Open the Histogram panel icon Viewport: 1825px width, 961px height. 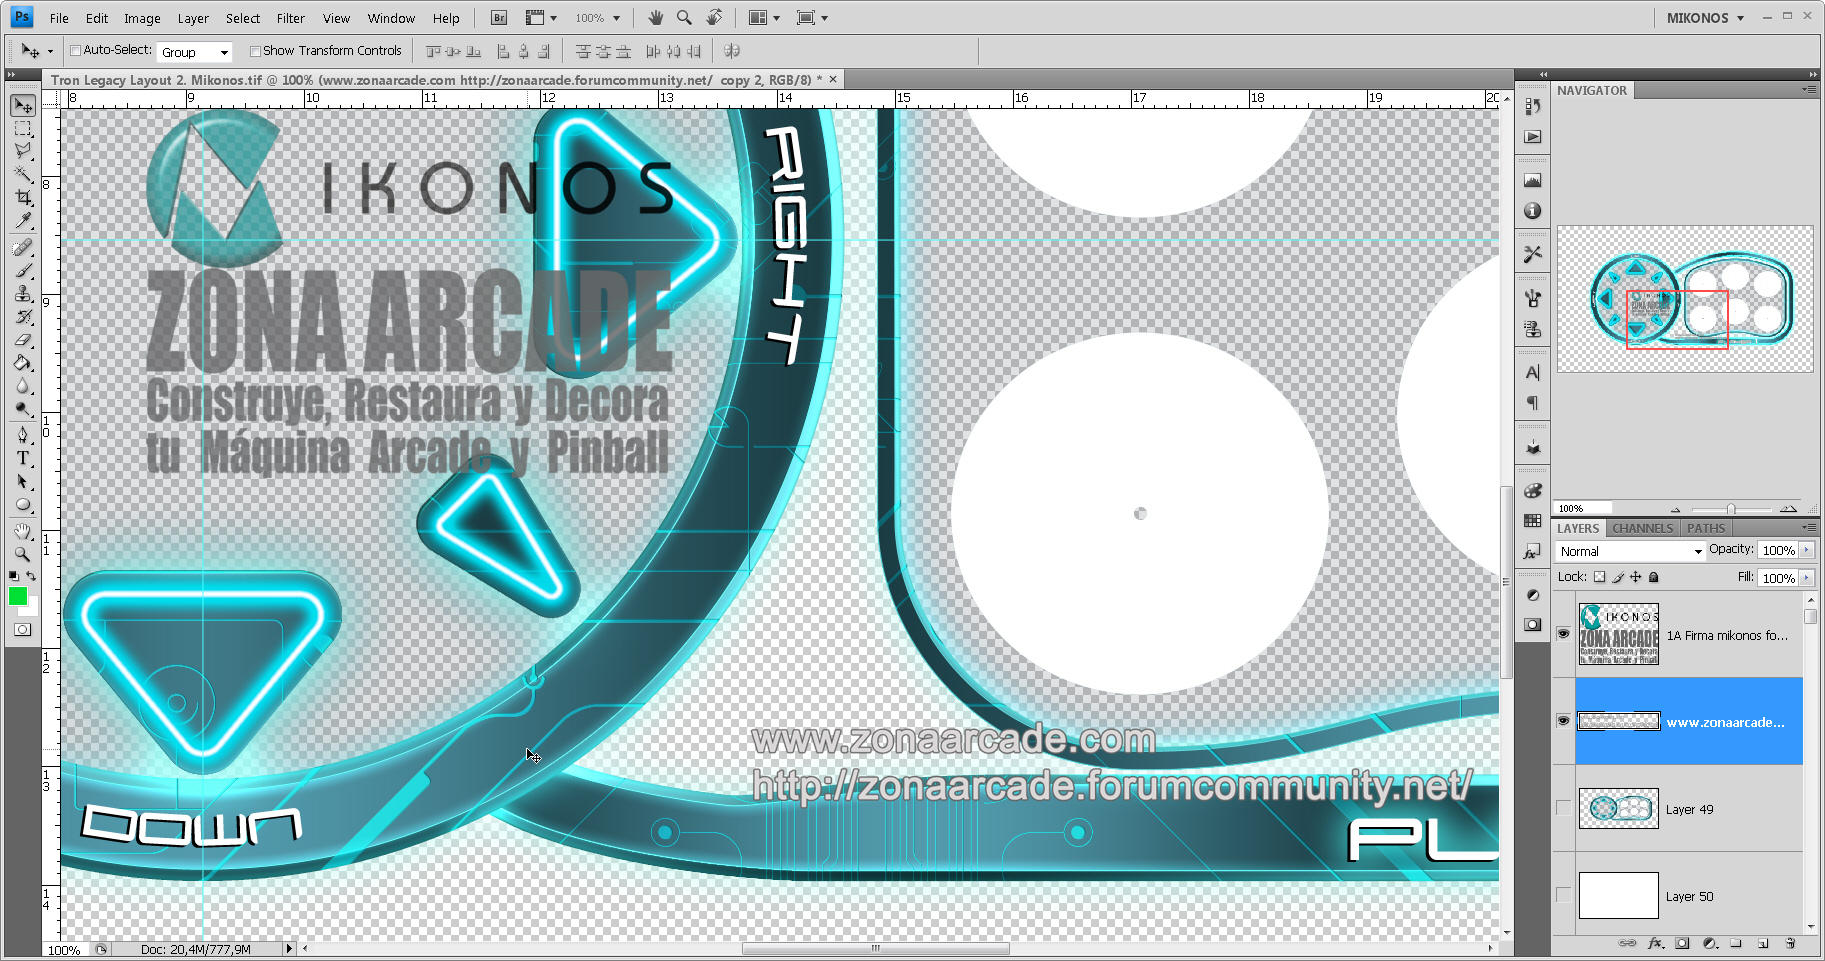pos(1532,181)
